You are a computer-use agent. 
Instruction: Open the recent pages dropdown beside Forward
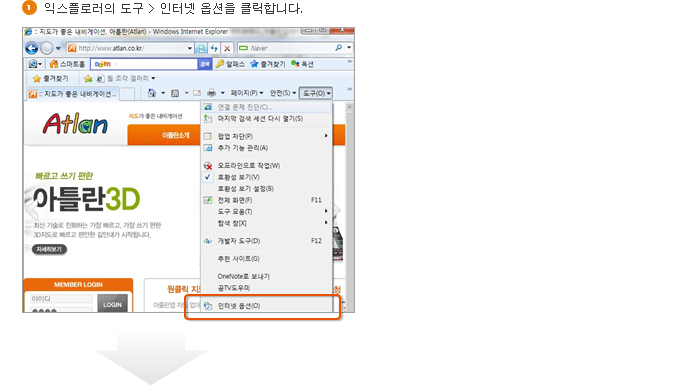coord(58,48)
